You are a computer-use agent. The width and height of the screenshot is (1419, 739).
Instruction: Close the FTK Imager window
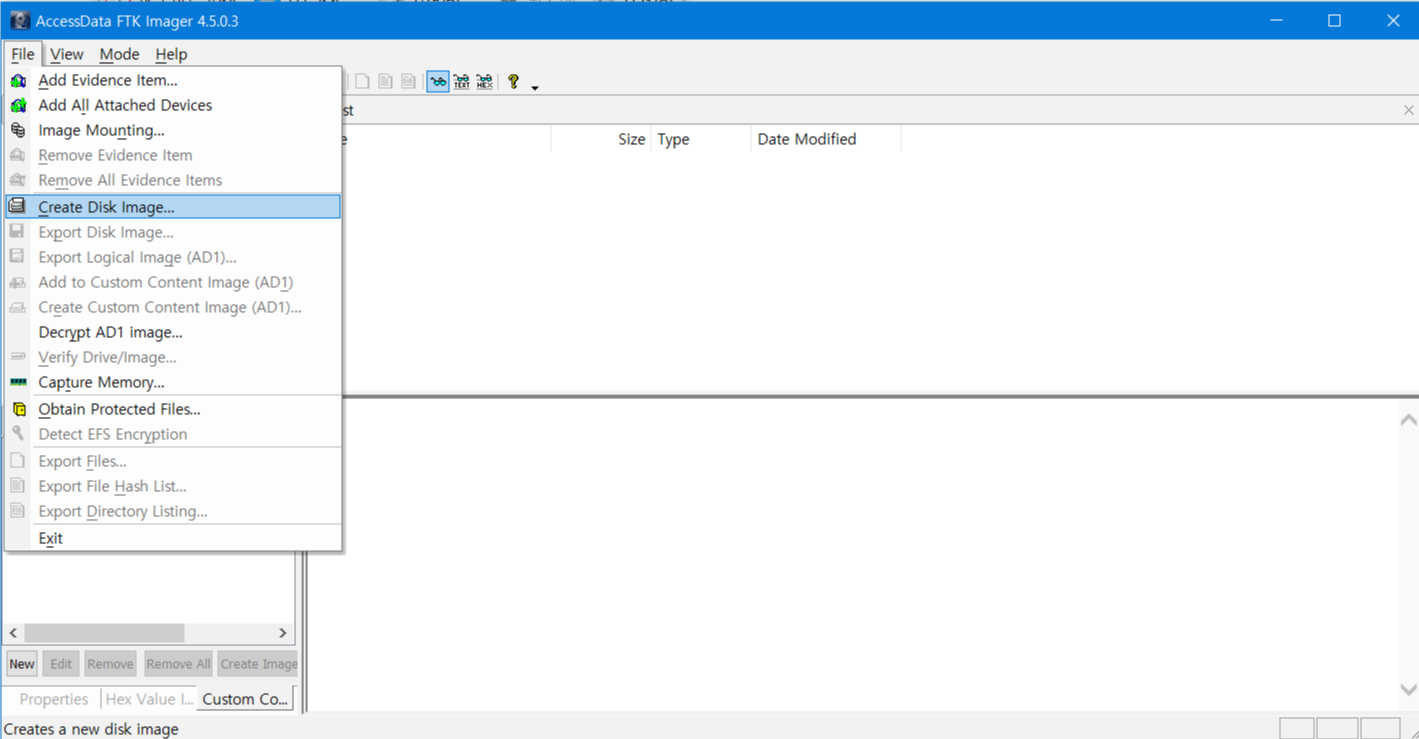1392,20
